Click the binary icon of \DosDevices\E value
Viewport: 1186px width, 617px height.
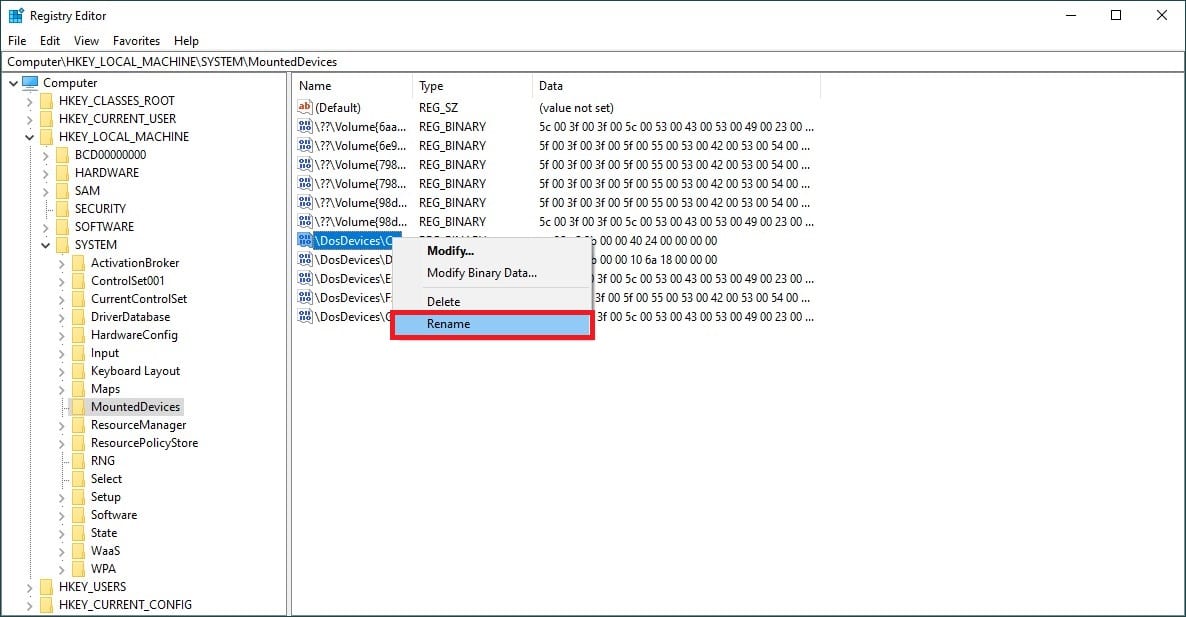305,278
